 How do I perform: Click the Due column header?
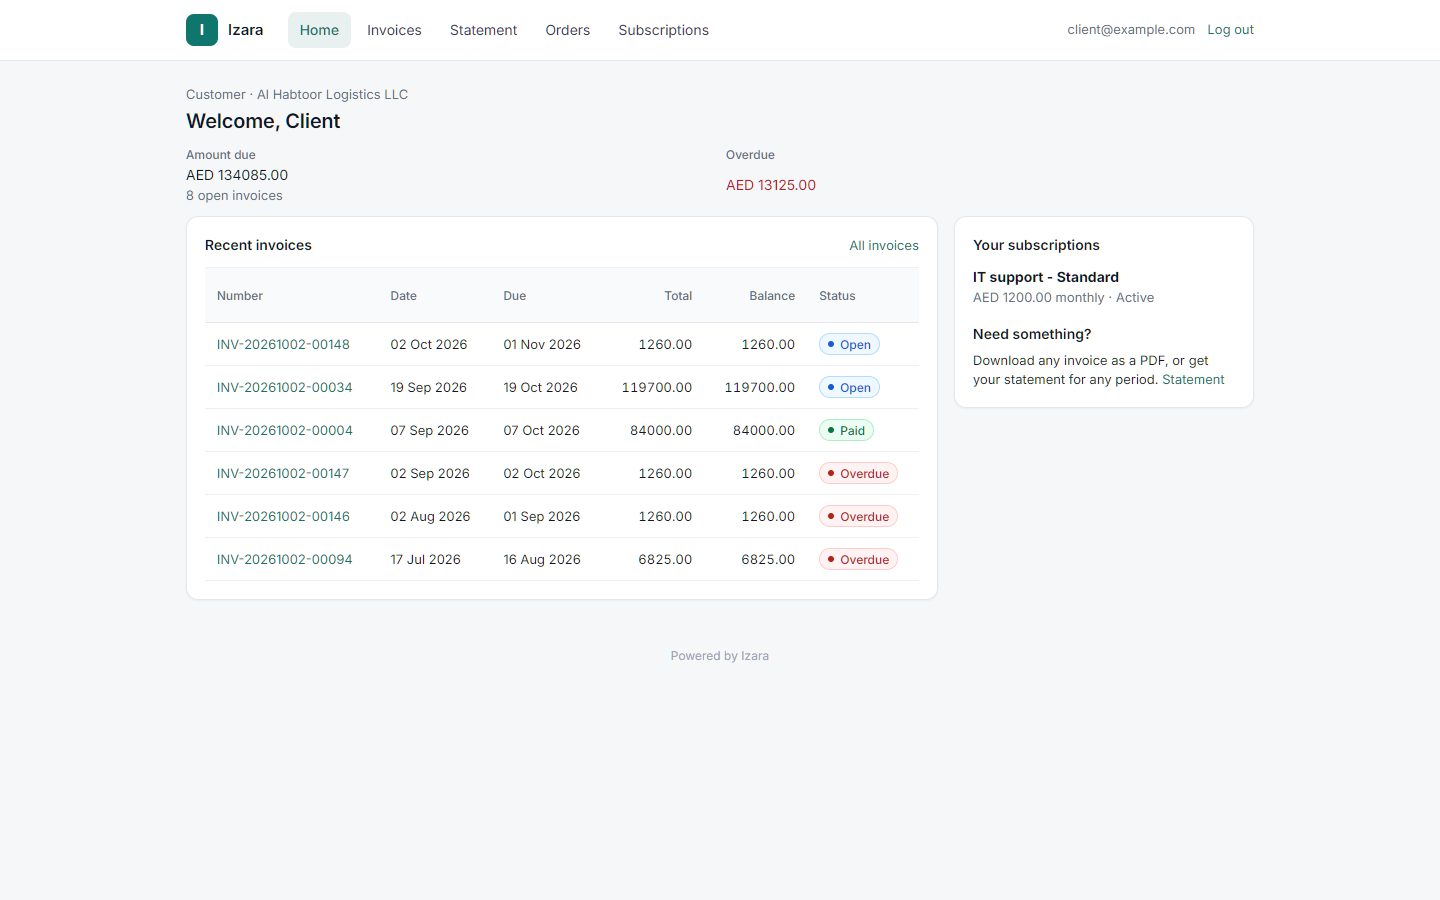(x=514, y=296)
